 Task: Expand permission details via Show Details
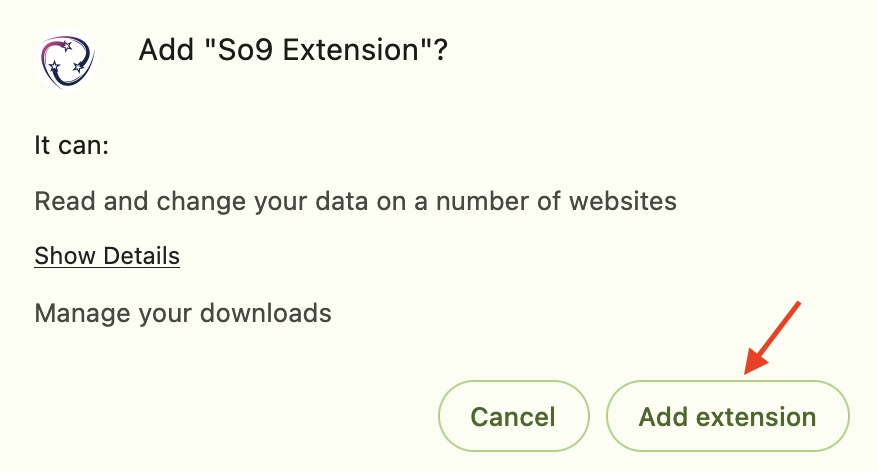pyautogui.click(x=107, y=256)
